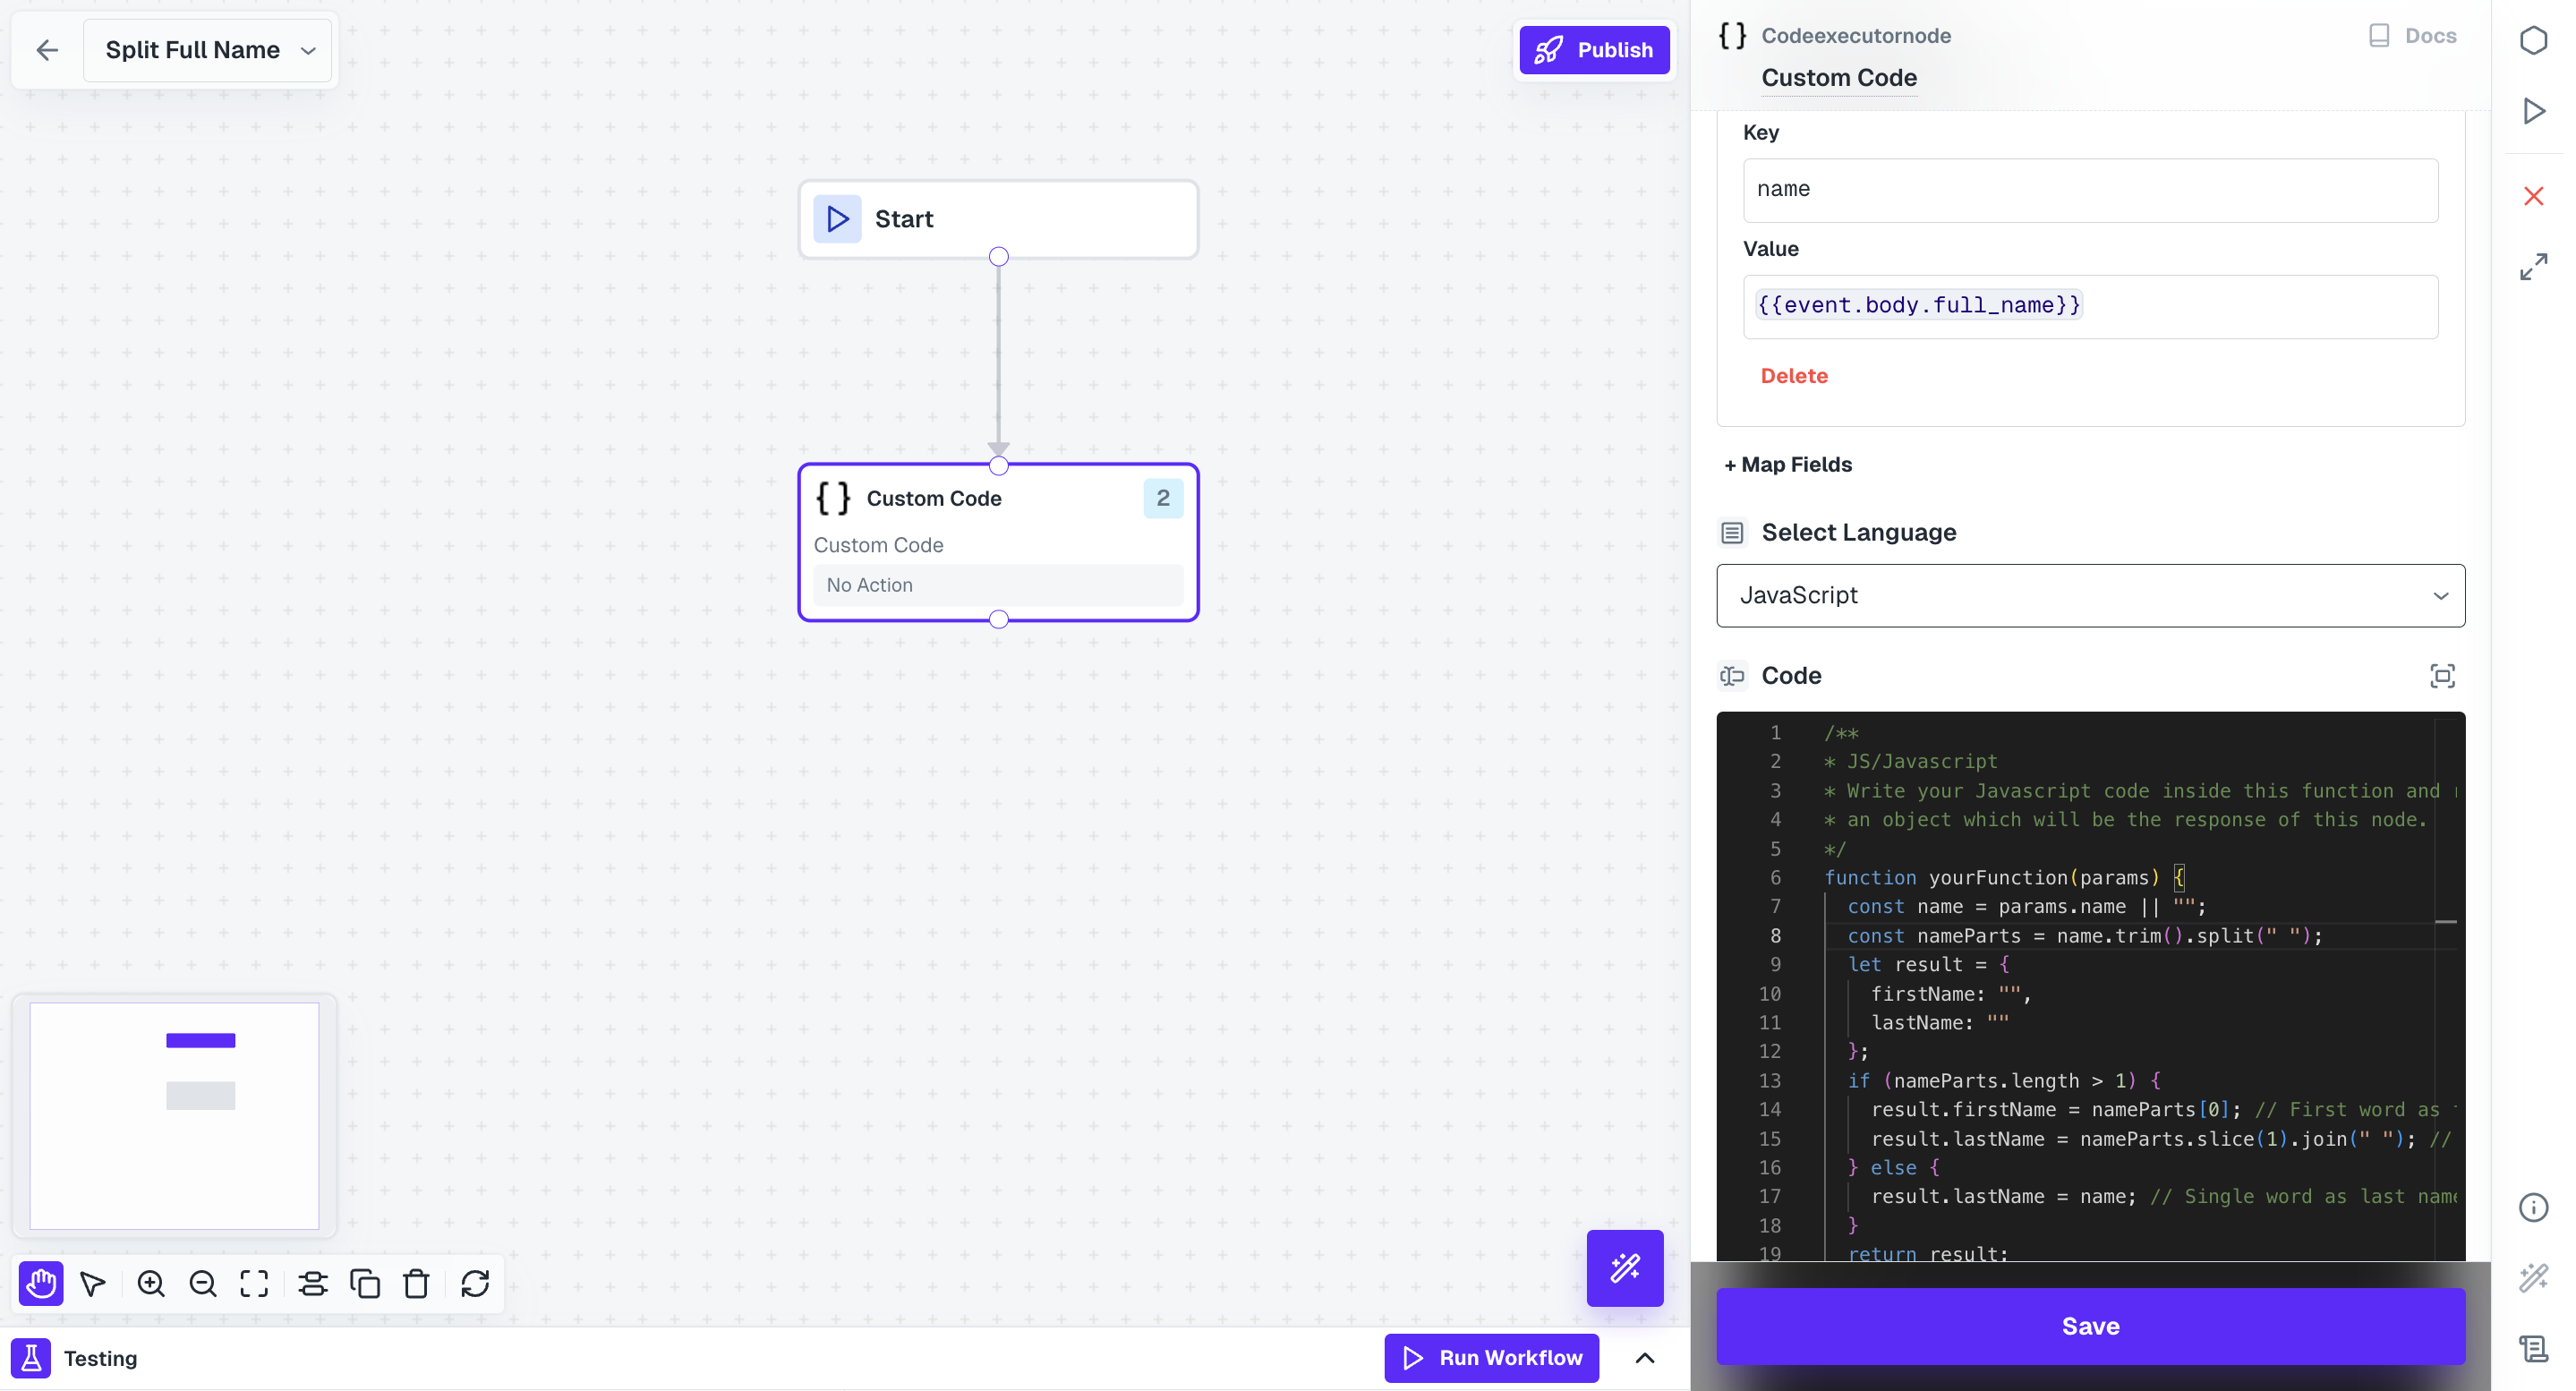Click Delete to remove the name field
Screen dimensions: 2576x1391
(1793, 375)
